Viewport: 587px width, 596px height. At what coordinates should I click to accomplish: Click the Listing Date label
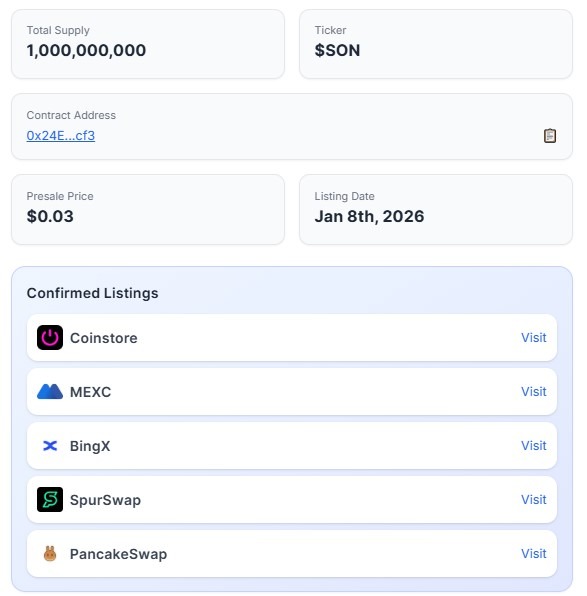pos(344,196)
